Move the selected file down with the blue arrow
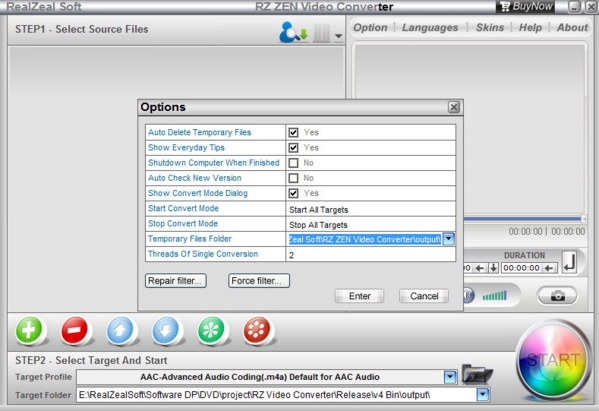599x411 pixels. coord(166,330)
